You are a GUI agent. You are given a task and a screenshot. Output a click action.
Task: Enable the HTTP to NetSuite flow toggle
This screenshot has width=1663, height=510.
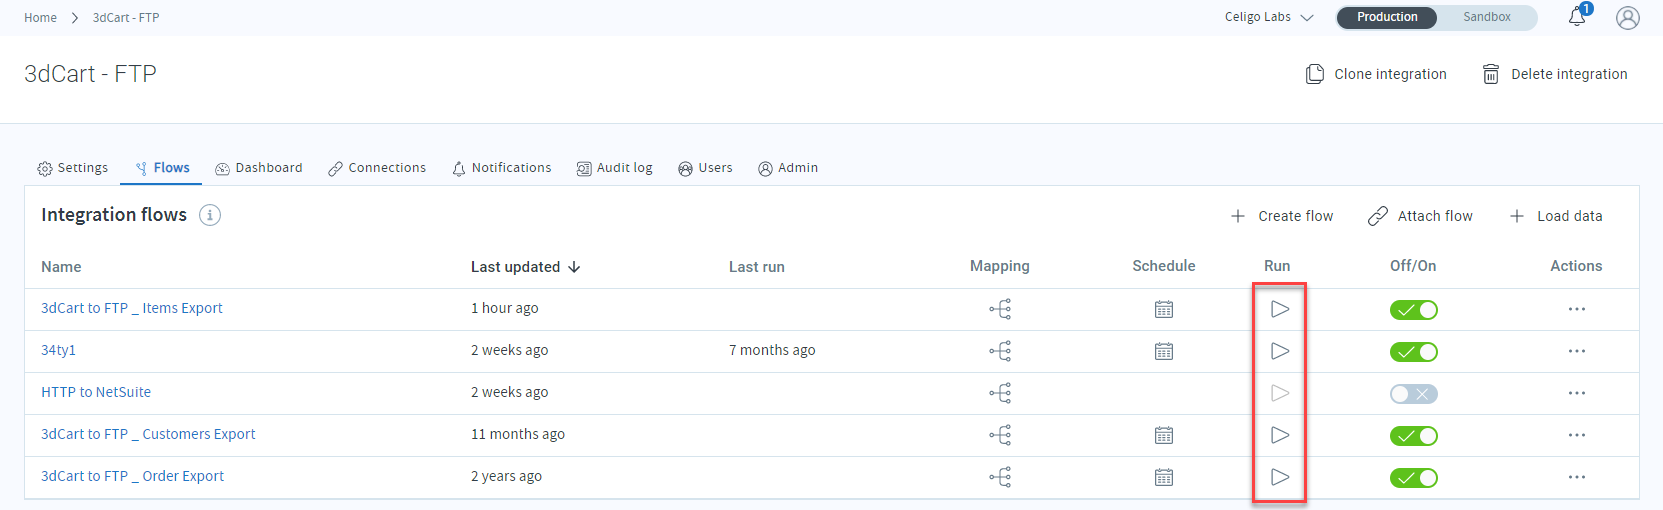coord(1414,394)
